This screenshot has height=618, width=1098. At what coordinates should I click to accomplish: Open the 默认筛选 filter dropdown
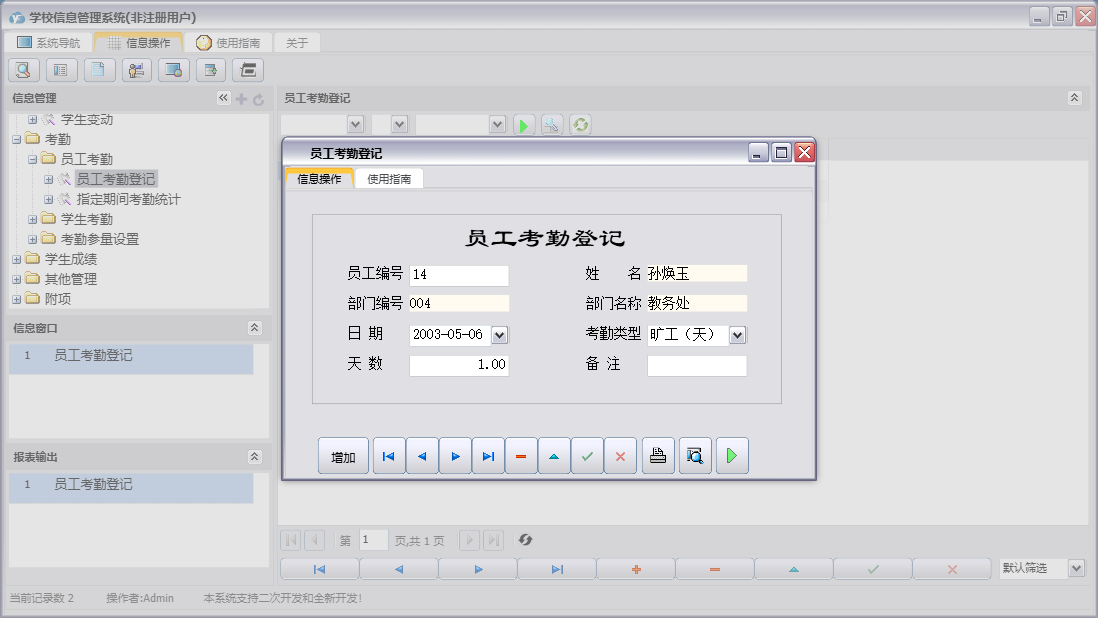(x=1076, y=568)
